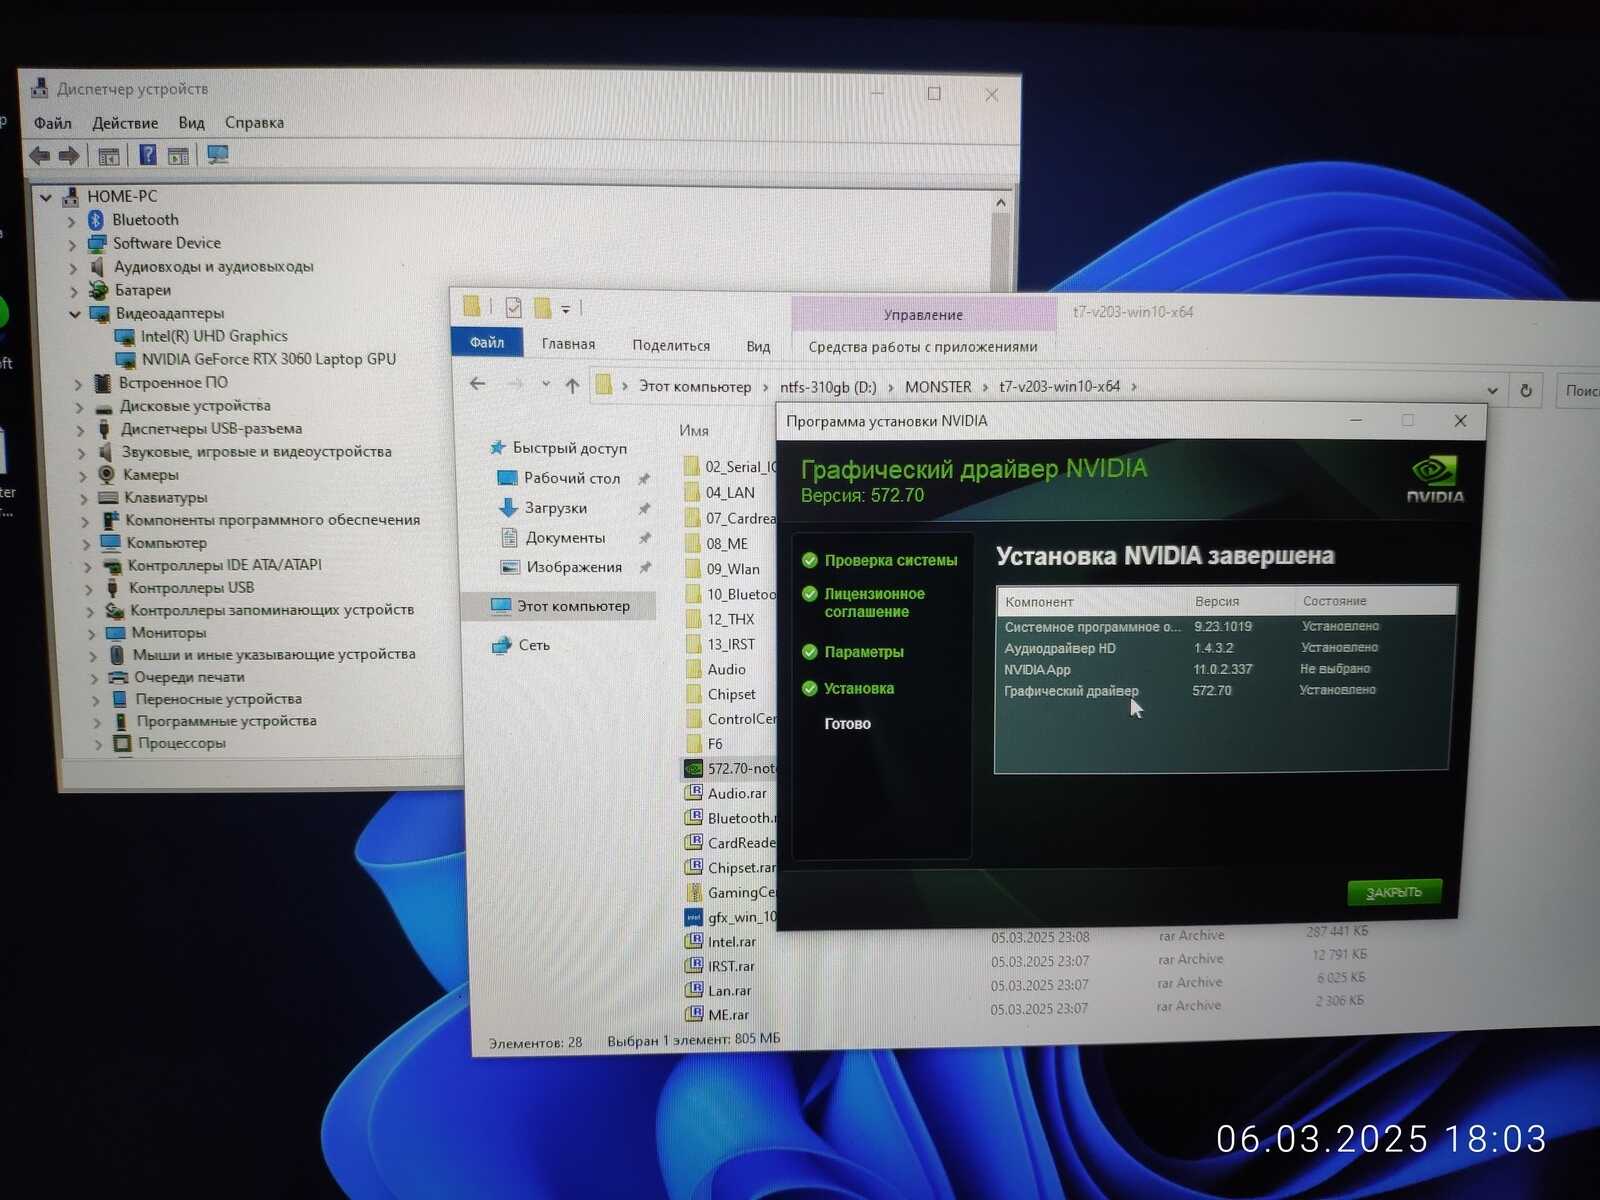1600x1200 pixels.
Task: Refresh the Explorer folder view
Action: coord(1526,390)
